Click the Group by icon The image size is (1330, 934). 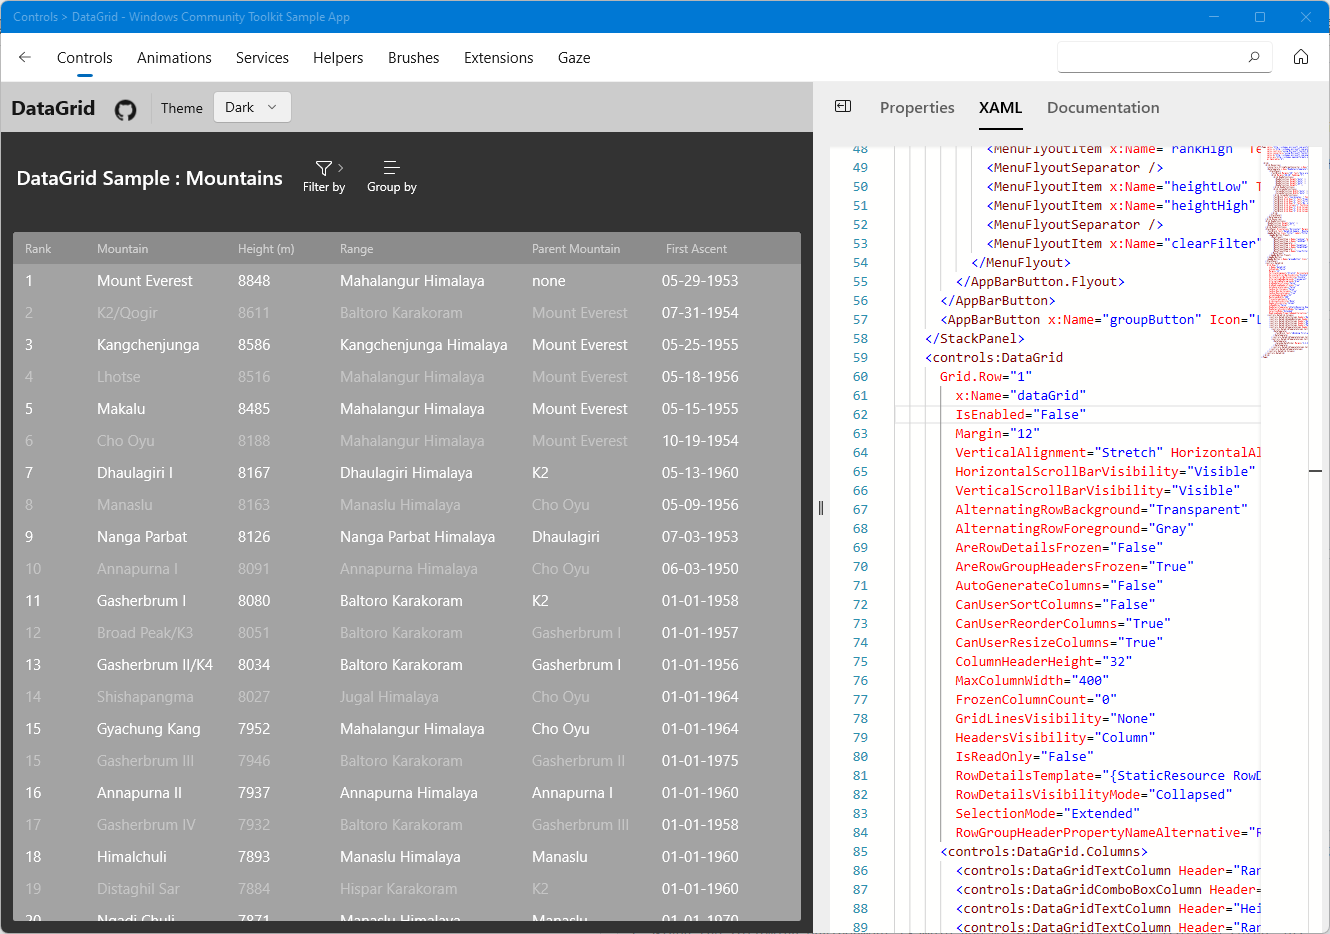click(390, 166)
